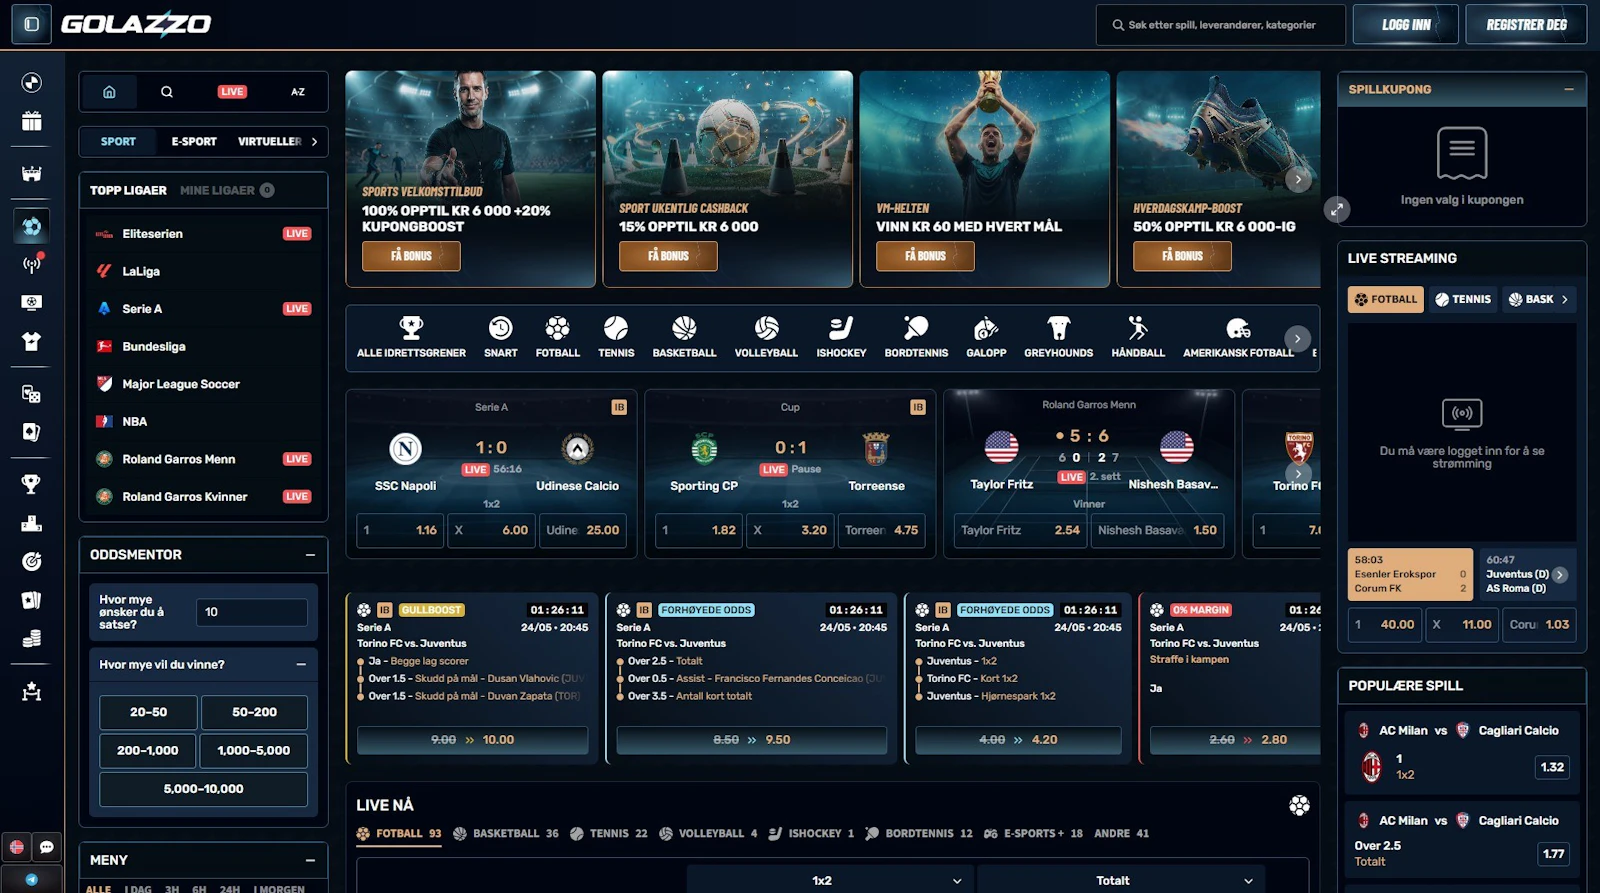Click the Telegram icon button
The width and height of the screenshot is (1600, 893).
pos(32,880)
